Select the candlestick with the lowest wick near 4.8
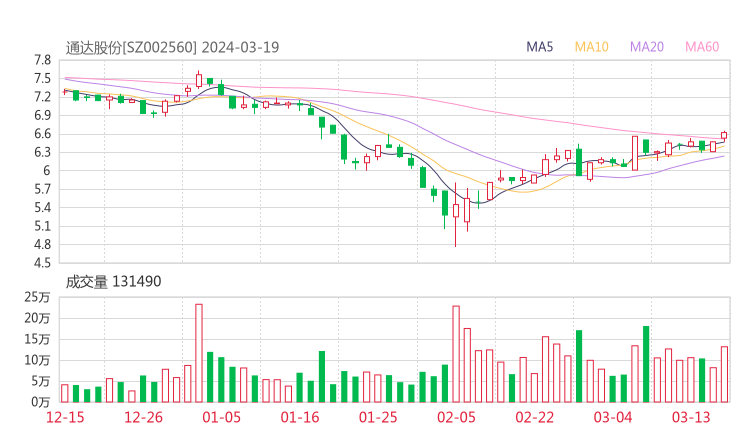This screenshot has width=740, height=440. (x=456, y=214)
